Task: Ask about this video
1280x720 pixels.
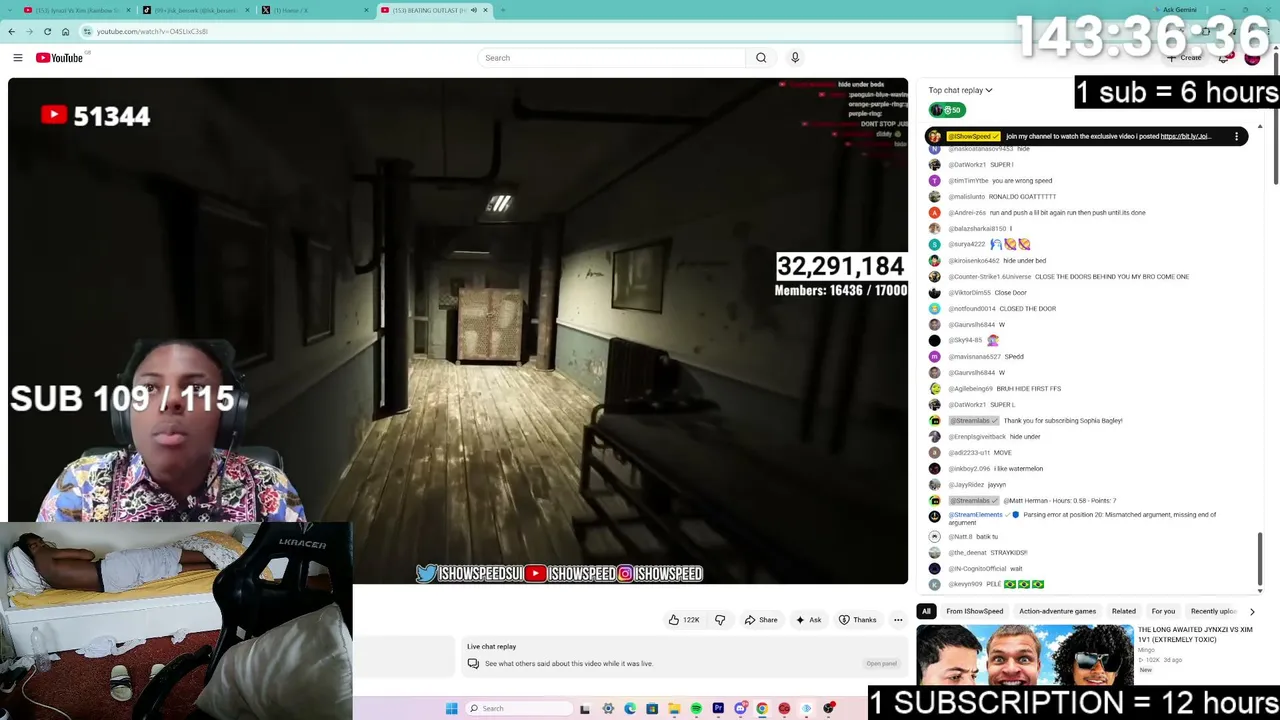Action: point(809,620)
